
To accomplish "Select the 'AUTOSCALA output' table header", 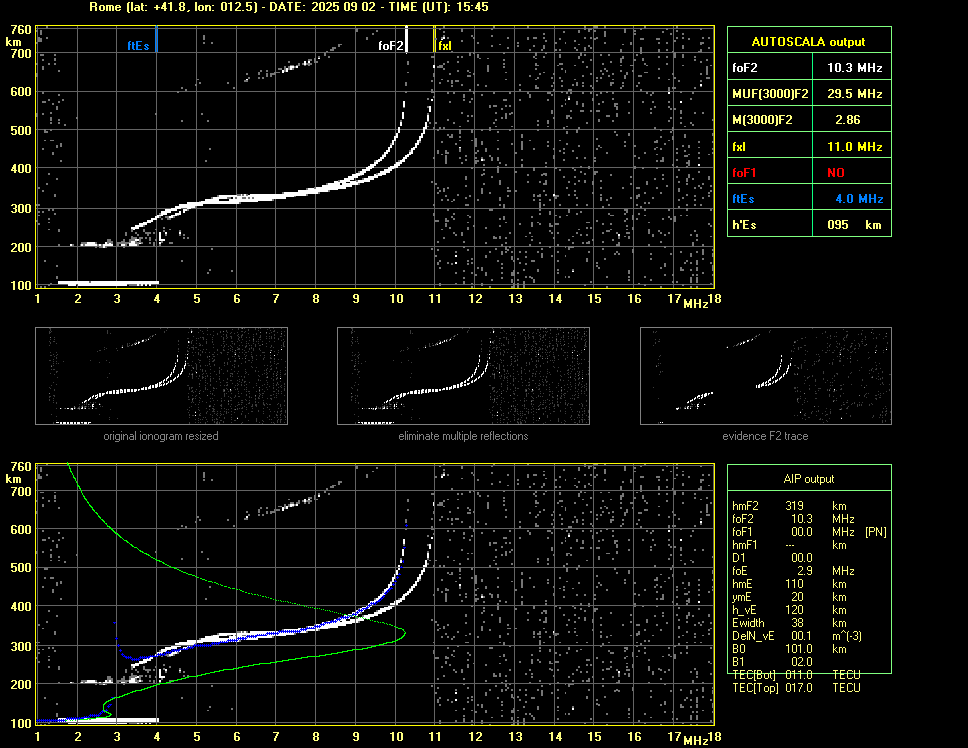I will pyautogui.click(x=809, y=42).
